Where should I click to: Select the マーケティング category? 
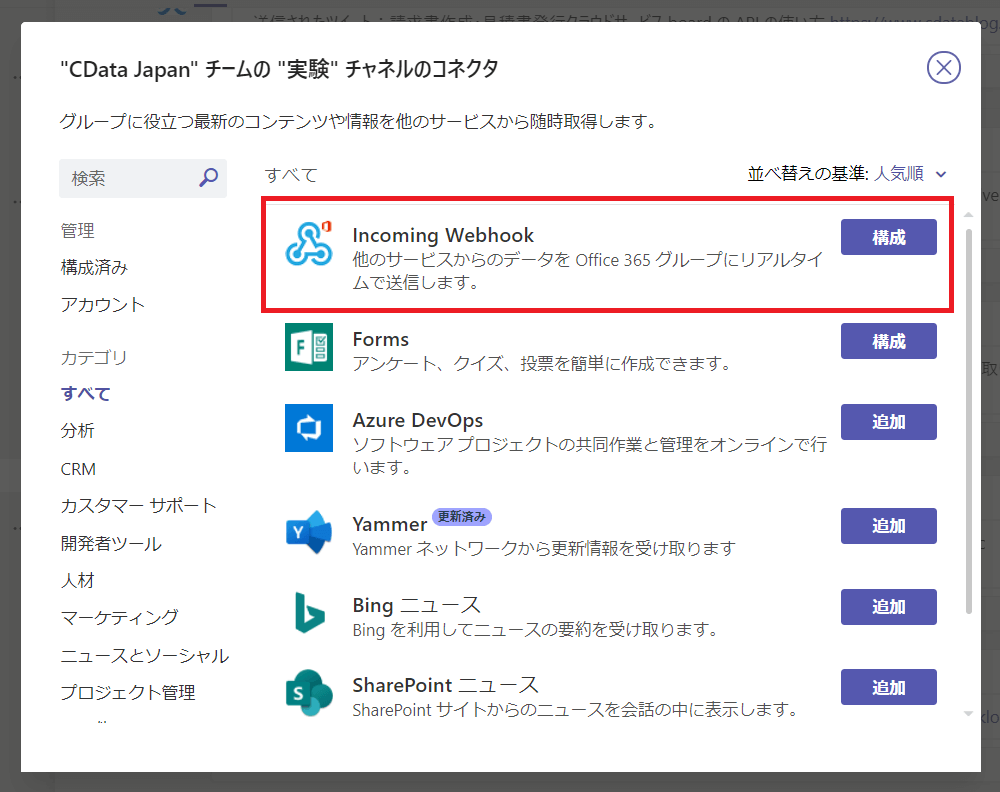[119, 617]
